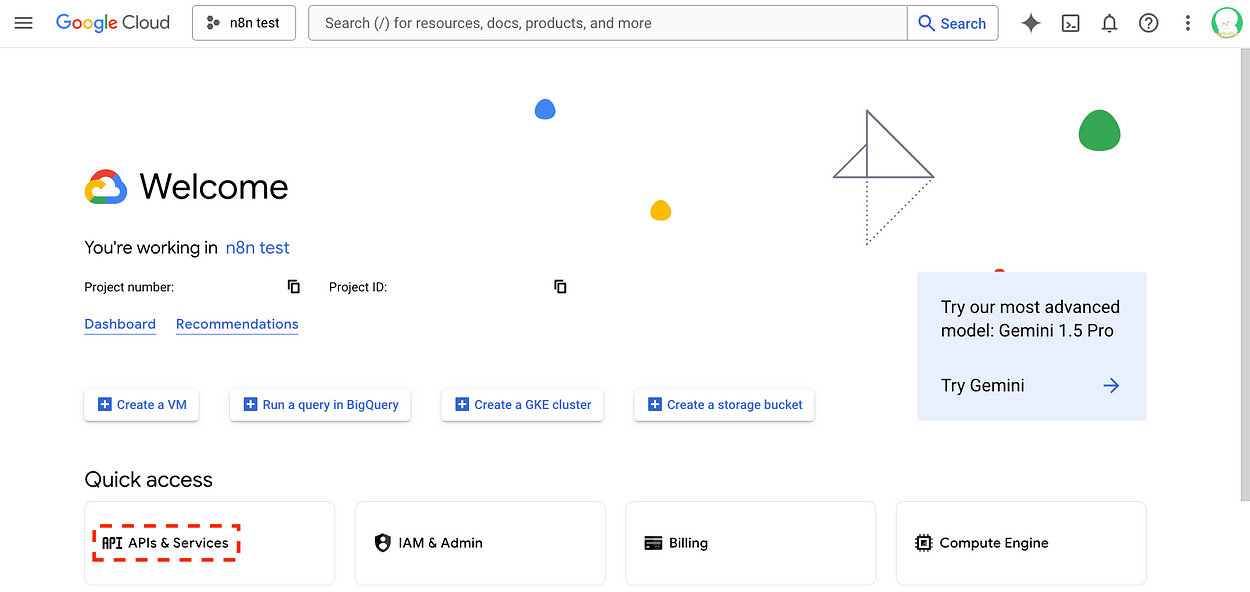The width and height of the screenshot is (1250, 592).
Task: Open the hamburger navigation menu
Action: [23, 23]
